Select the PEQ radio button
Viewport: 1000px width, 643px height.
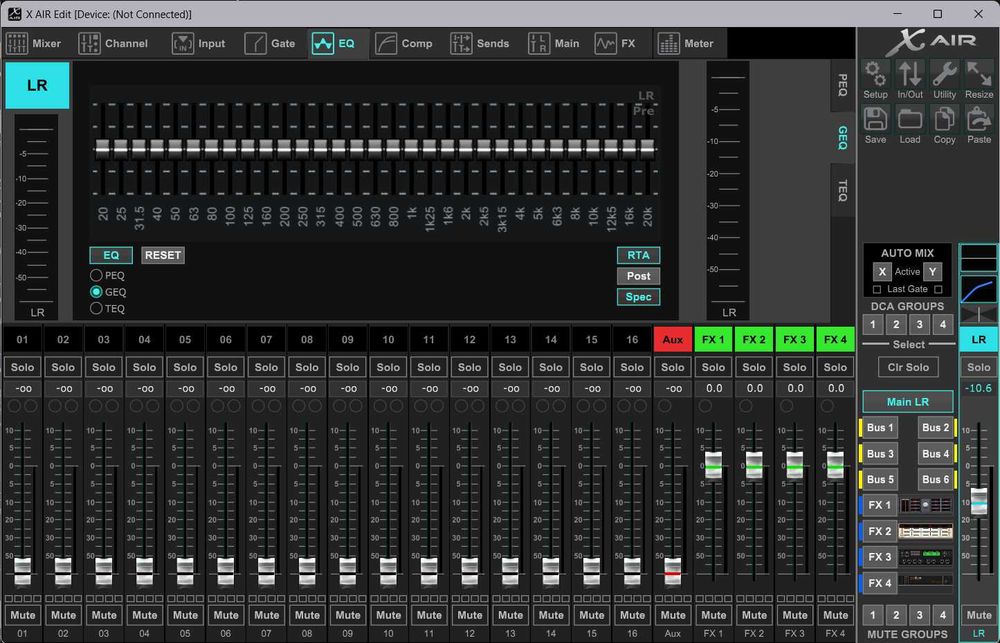pyautogui.click(x=97, y=275)
